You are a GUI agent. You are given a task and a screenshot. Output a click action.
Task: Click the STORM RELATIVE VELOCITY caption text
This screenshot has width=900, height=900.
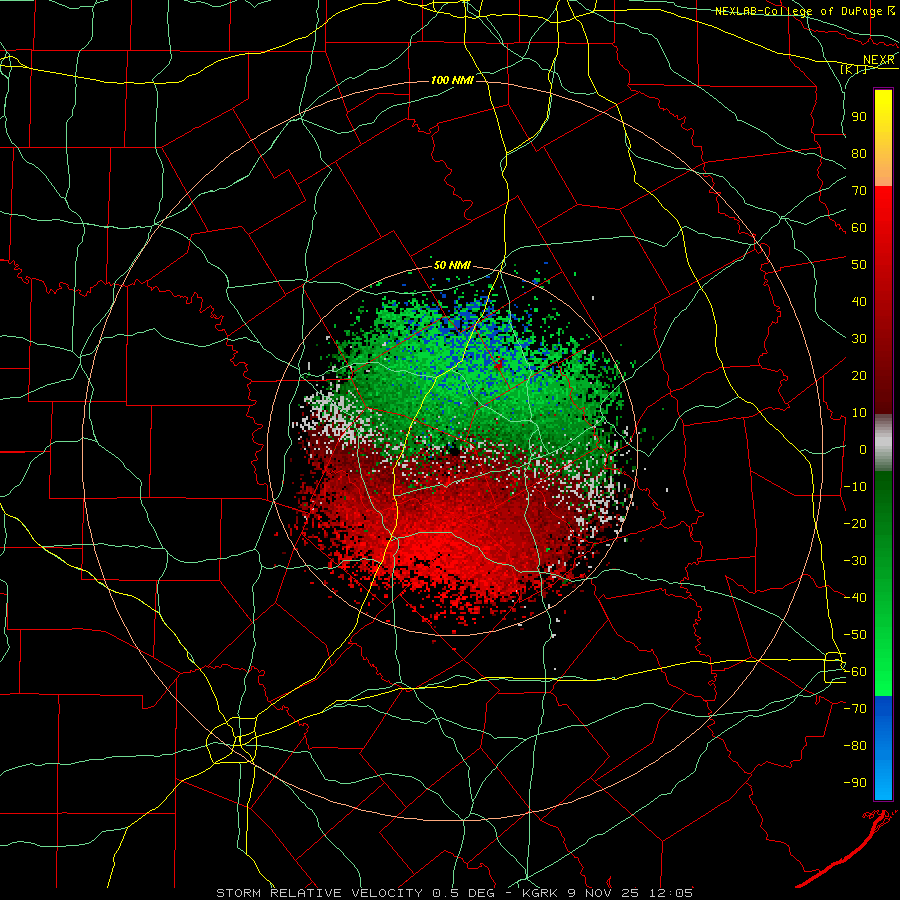[319, 893]
